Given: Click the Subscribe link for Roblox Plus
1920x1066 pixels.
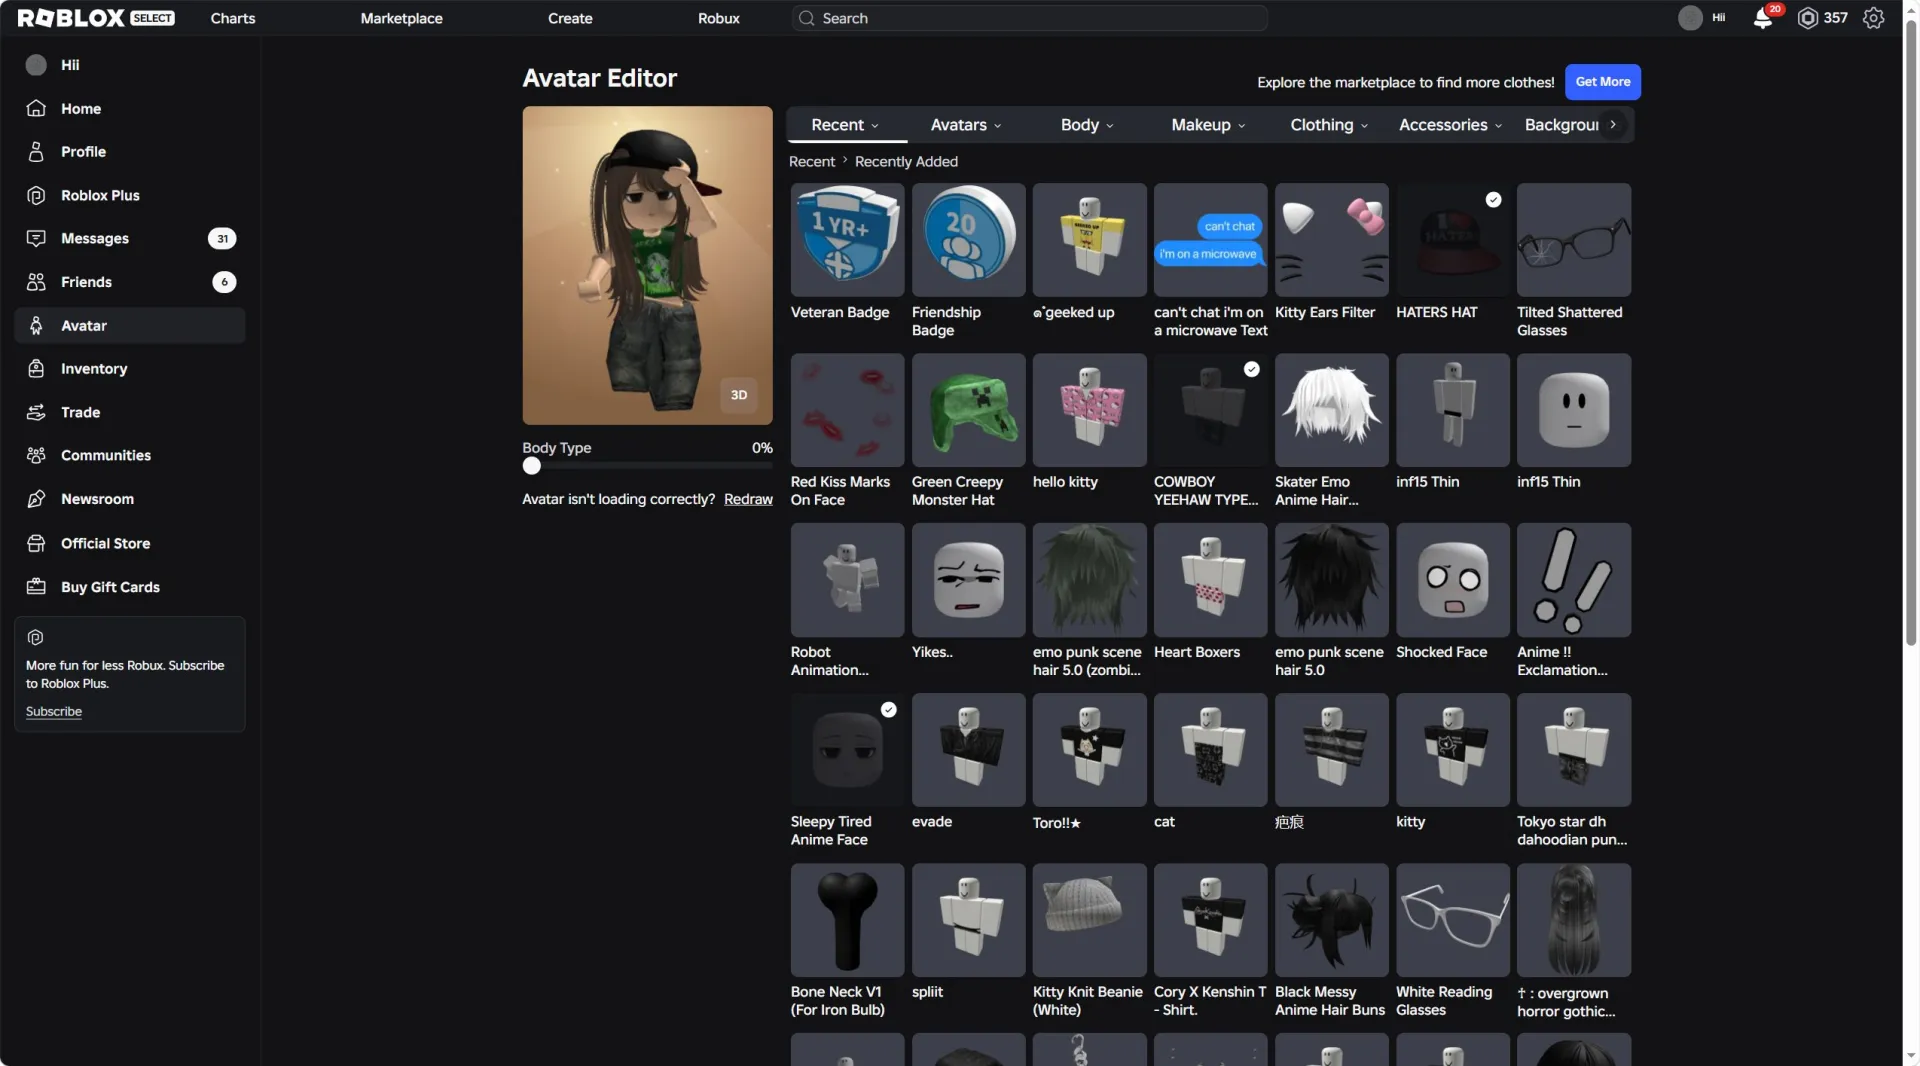Looking at the screenshot, I should [54, 712].
